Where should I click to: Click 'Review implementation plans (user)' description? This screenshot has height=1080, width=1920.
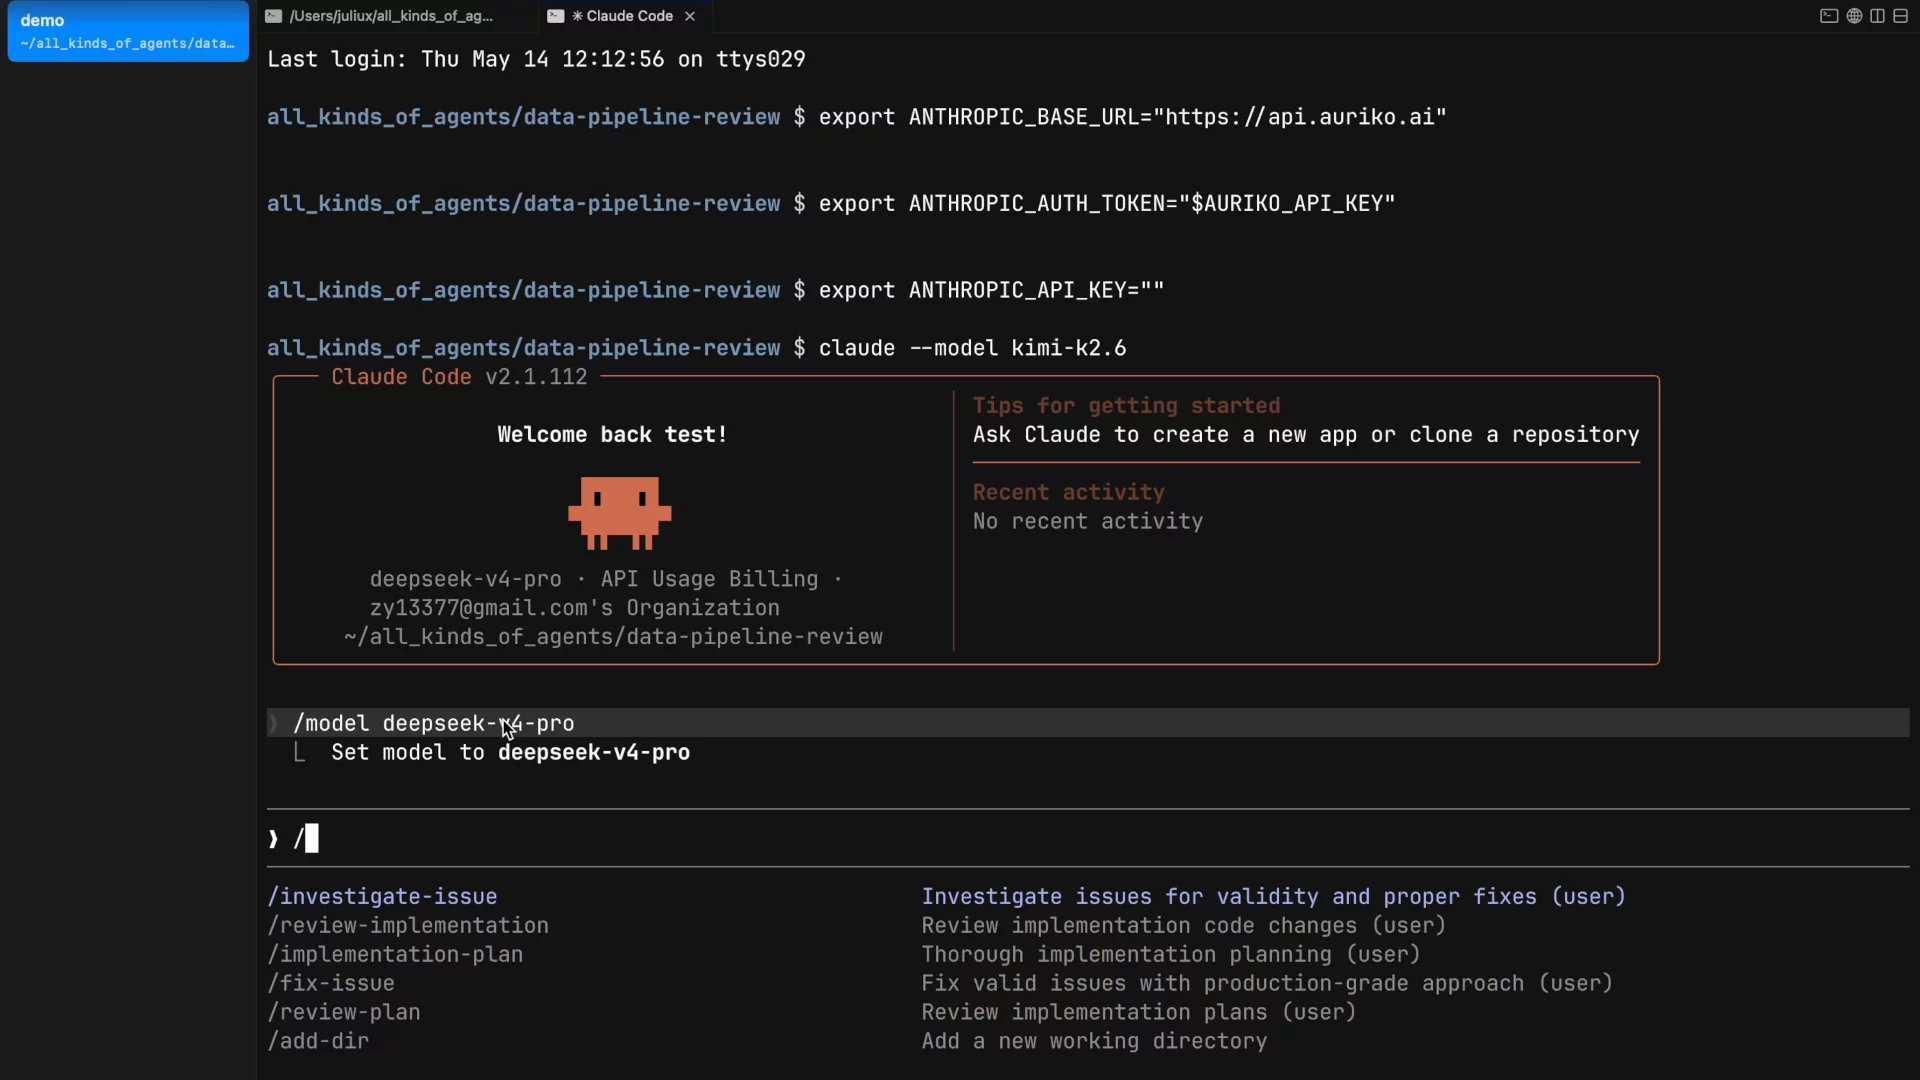[1139, 1013]
